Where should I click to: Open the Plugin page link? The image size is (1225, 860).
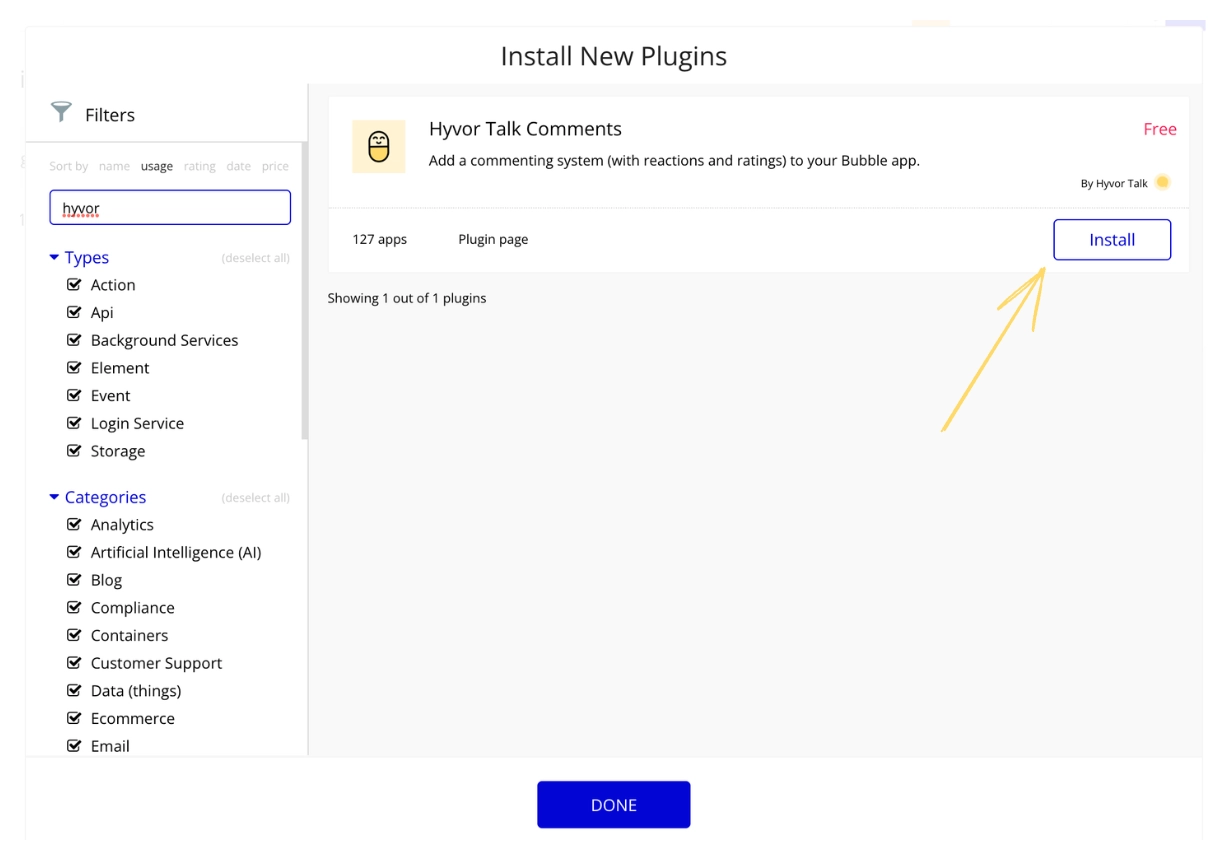493,240
